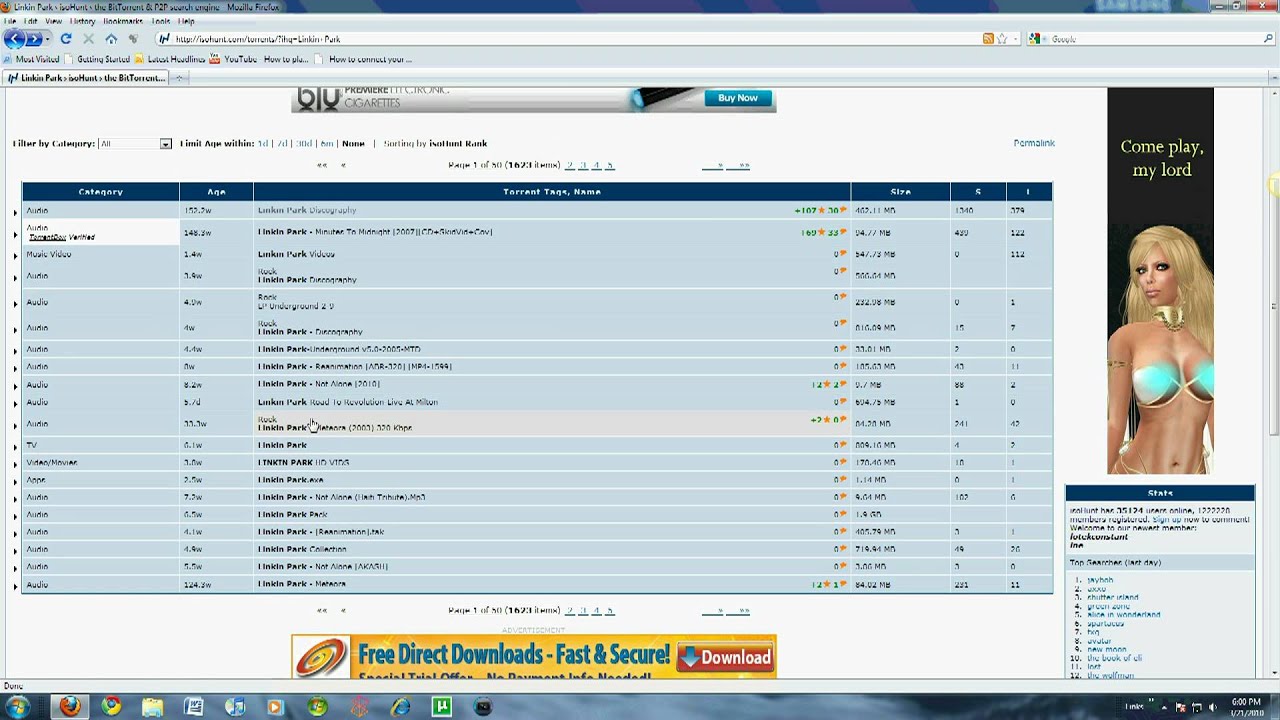
Task: Expand the 152.2w Linkin Park Discography row
Action: [15, 211]
